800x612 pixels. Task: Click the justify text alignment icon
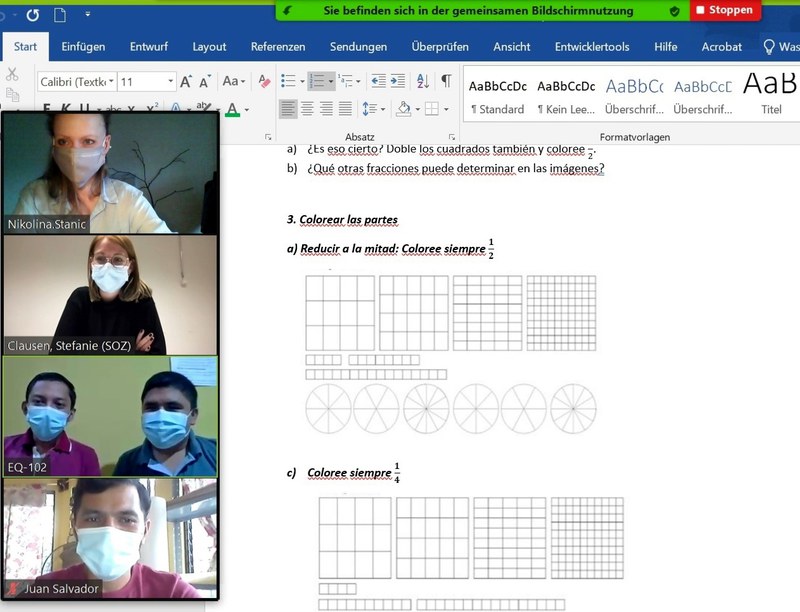(x=345, y=108)
